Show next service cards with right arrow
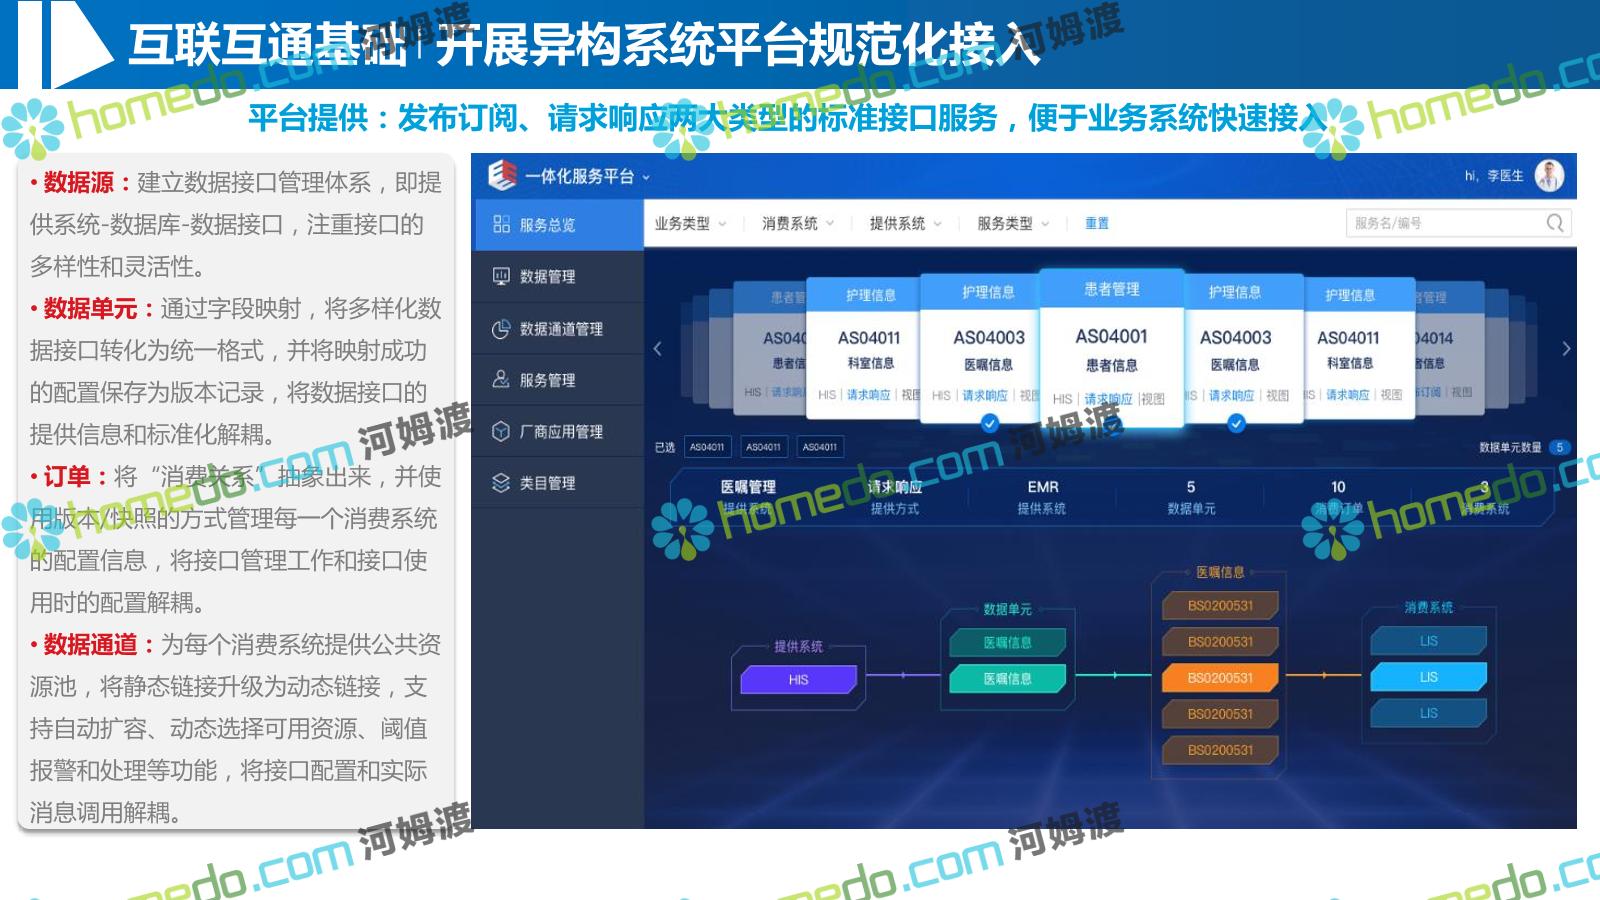 (x=1566, y=349)
